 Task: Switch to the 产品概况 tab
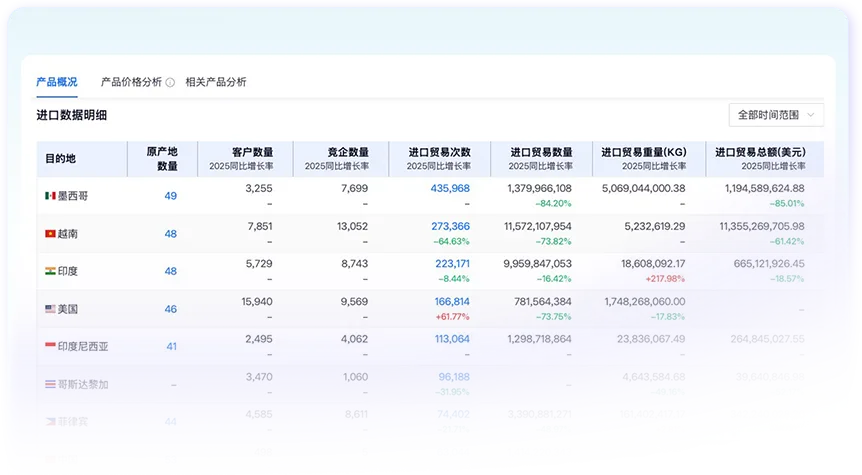tap(57, 82)
